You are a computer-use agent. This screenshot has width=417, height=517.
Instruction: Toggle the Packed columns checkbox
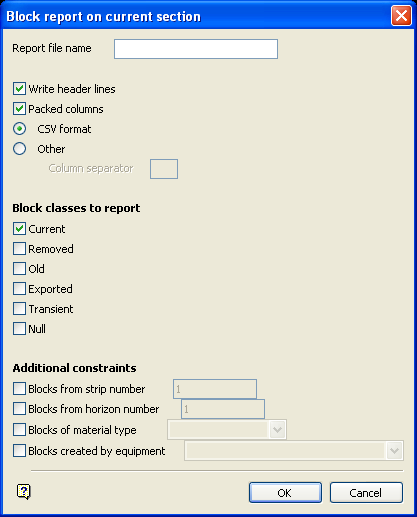(x=19, y=109)
